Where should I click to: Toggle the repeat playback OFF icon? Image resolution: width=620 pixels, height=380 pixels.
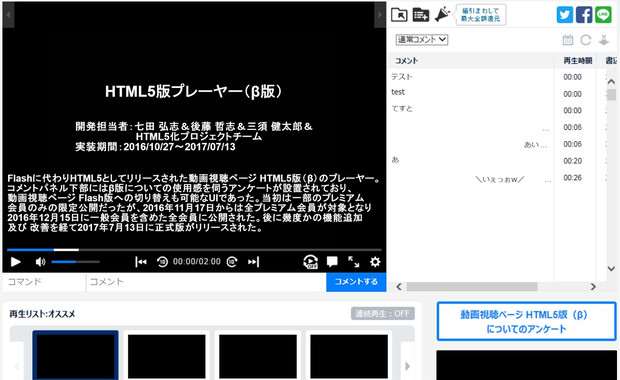[310, 262]
